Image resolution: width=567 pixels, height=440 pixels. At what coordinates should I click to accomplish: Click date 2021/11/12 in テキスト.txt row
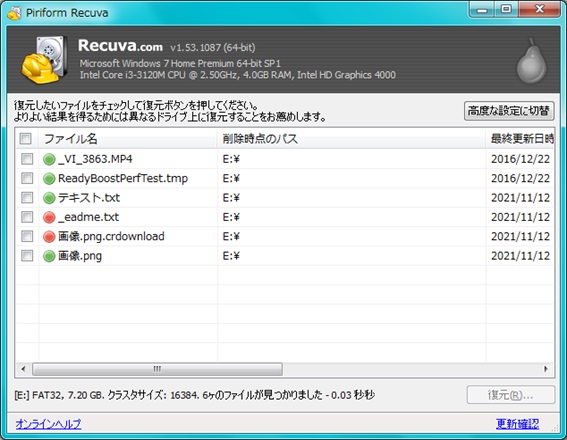[520, 198]
